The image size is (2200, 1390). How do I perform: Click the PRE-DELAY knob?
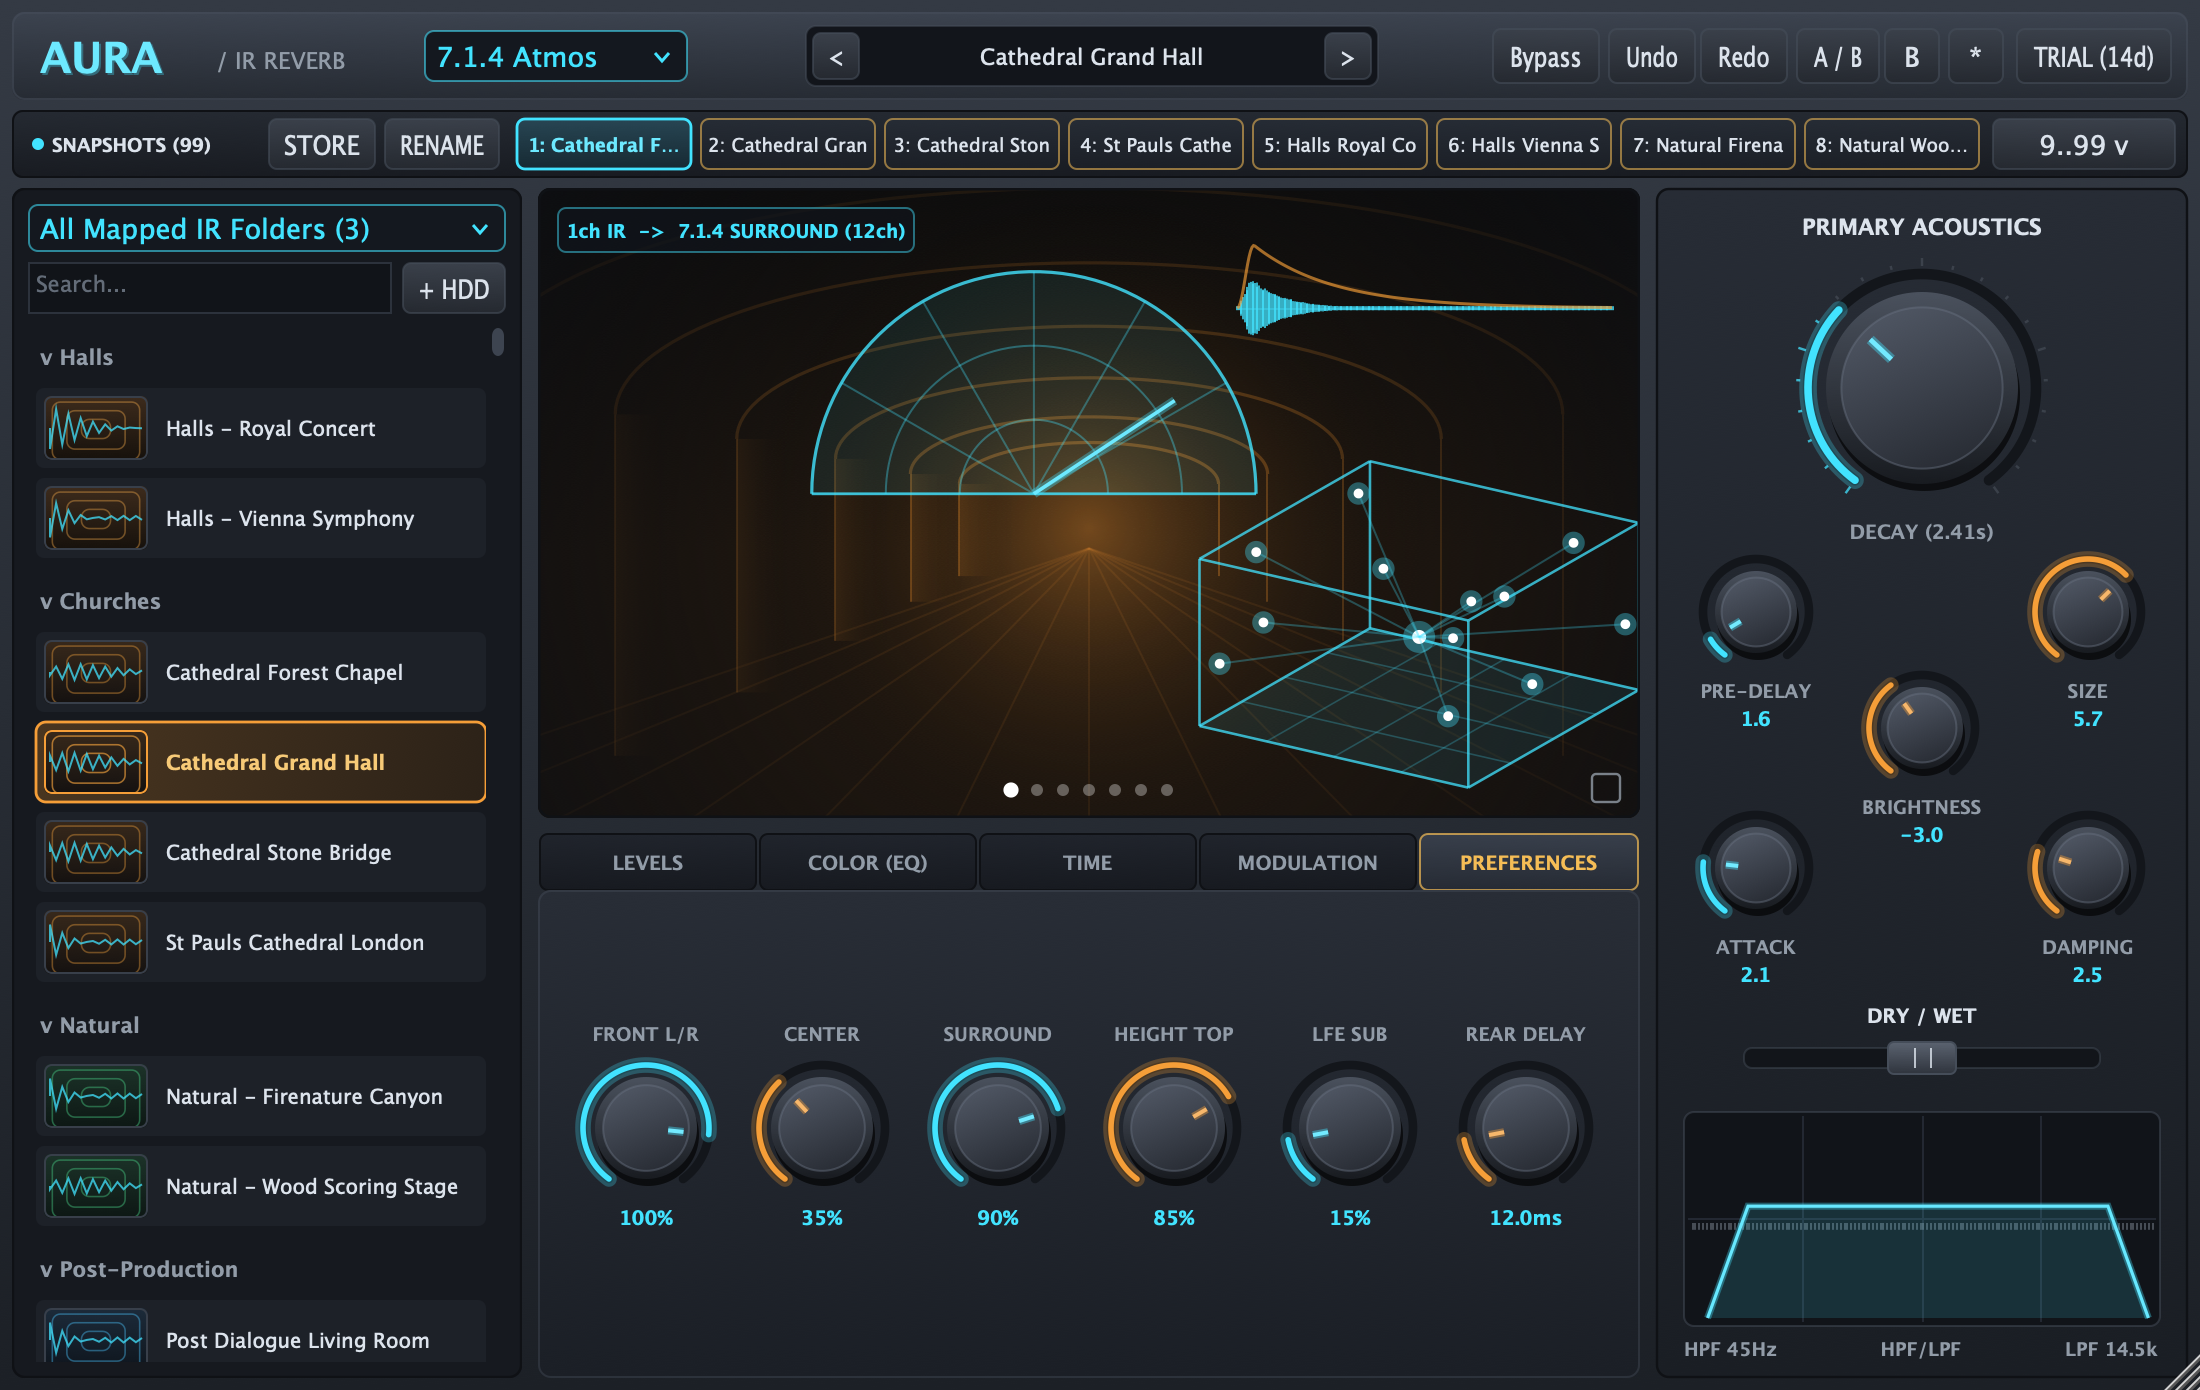(x=1755, y=611)
